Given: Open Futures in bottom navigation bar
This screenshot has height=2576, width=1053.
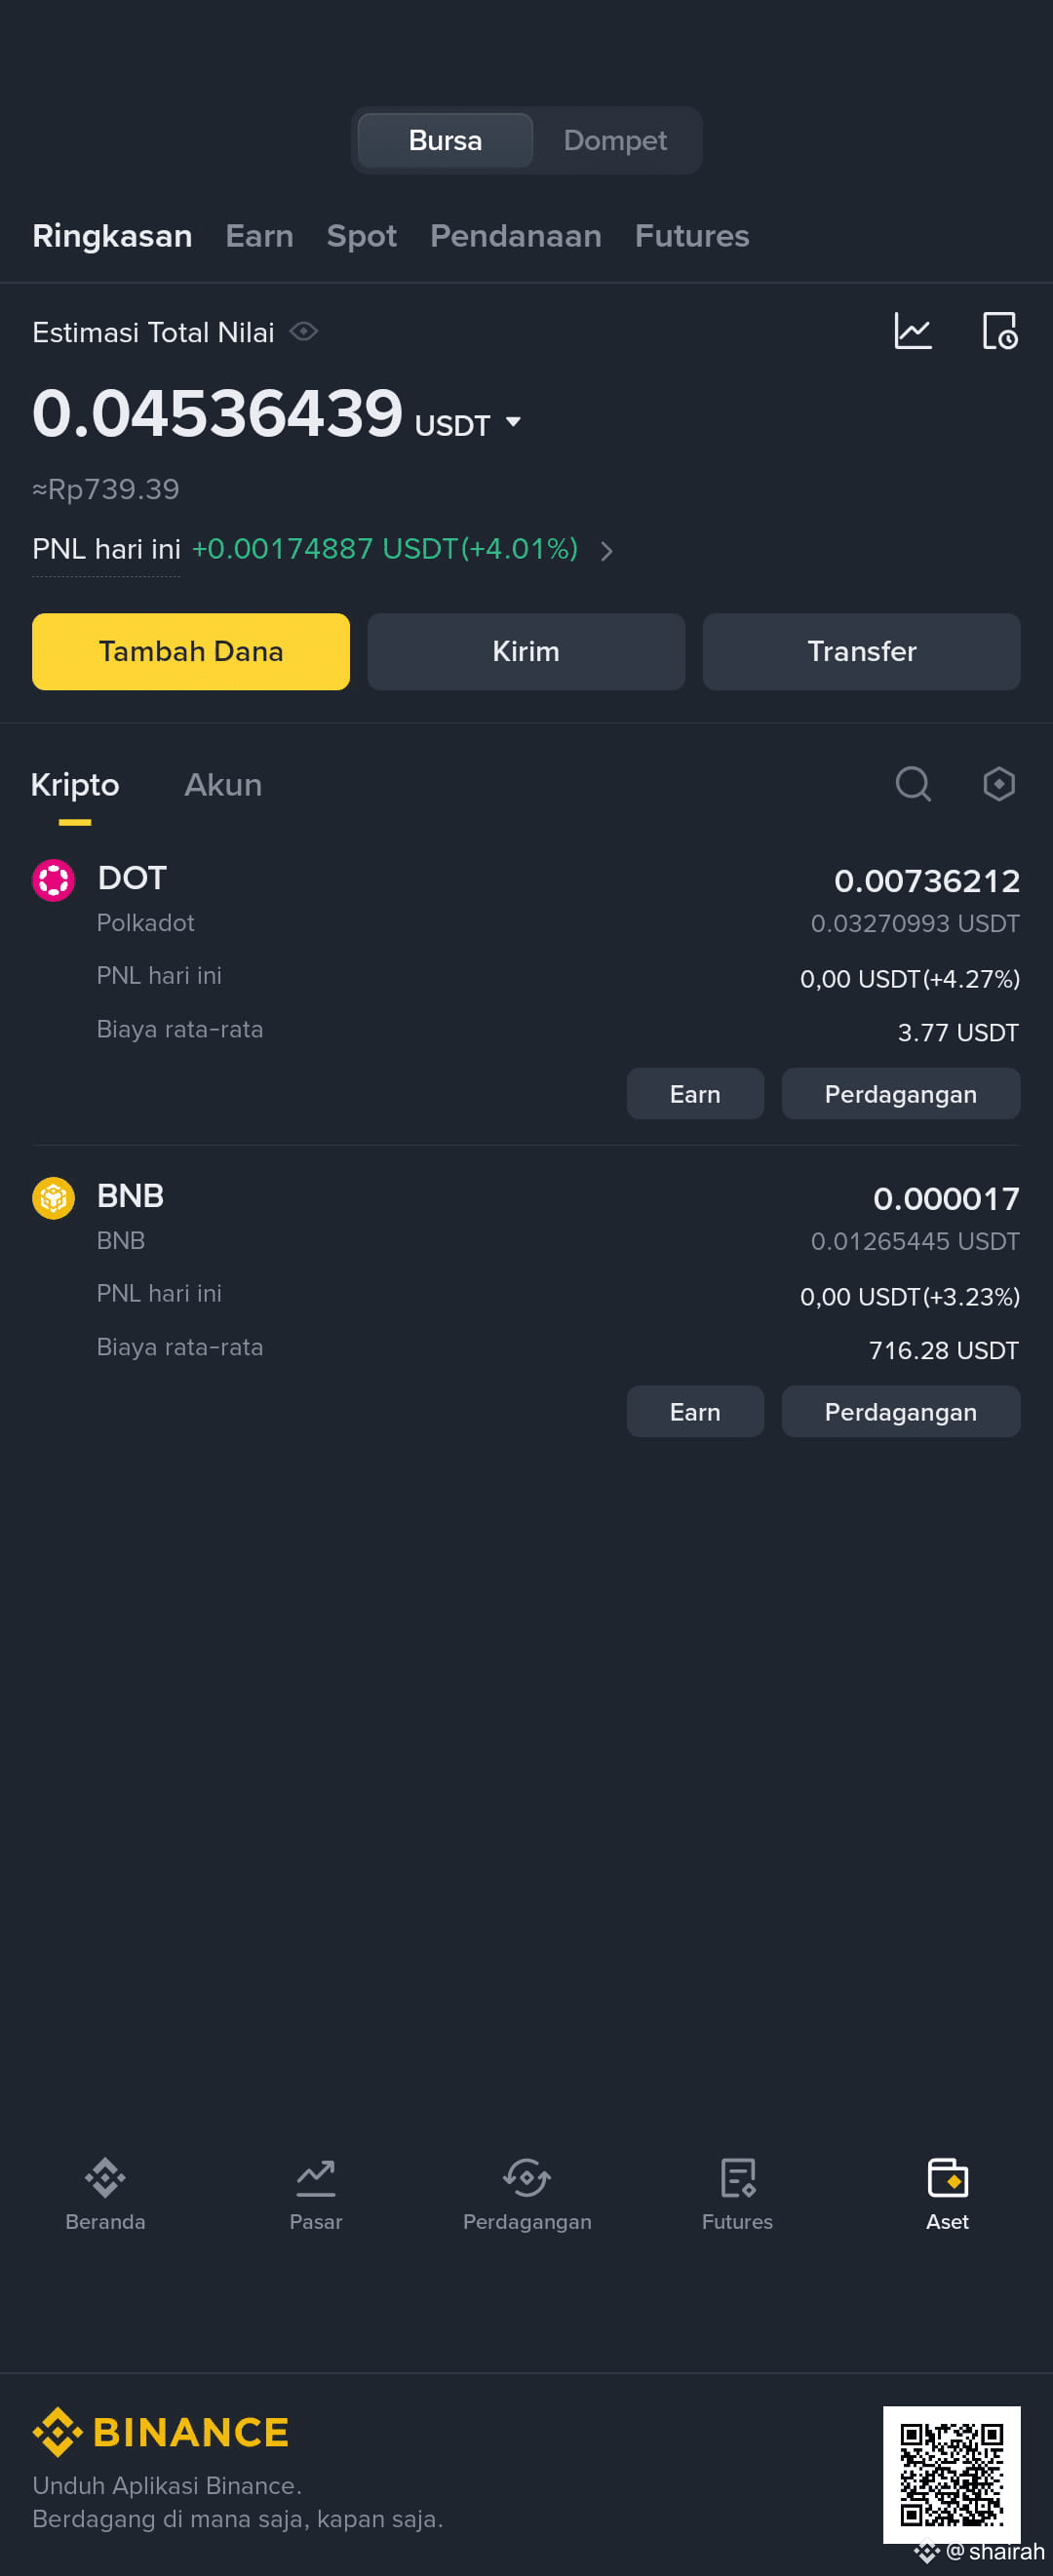Looking at the screenshot, I should [737, 2194].
